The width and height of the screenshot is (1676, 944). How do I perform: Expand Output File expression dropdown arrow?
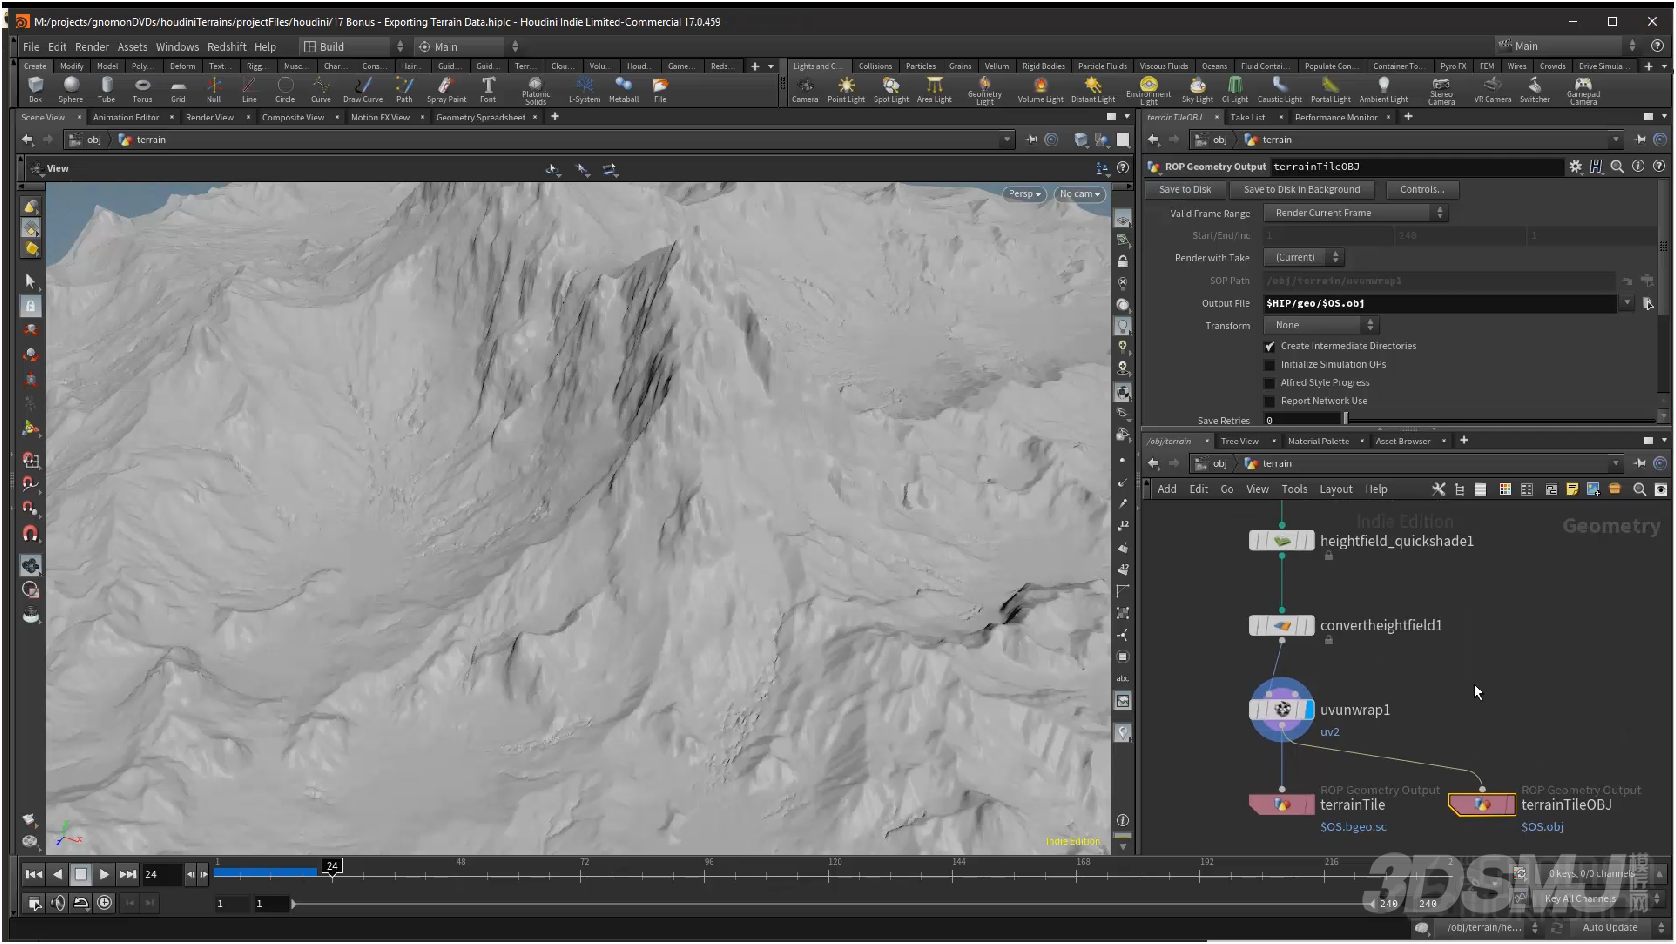(x=1627, y=303)
